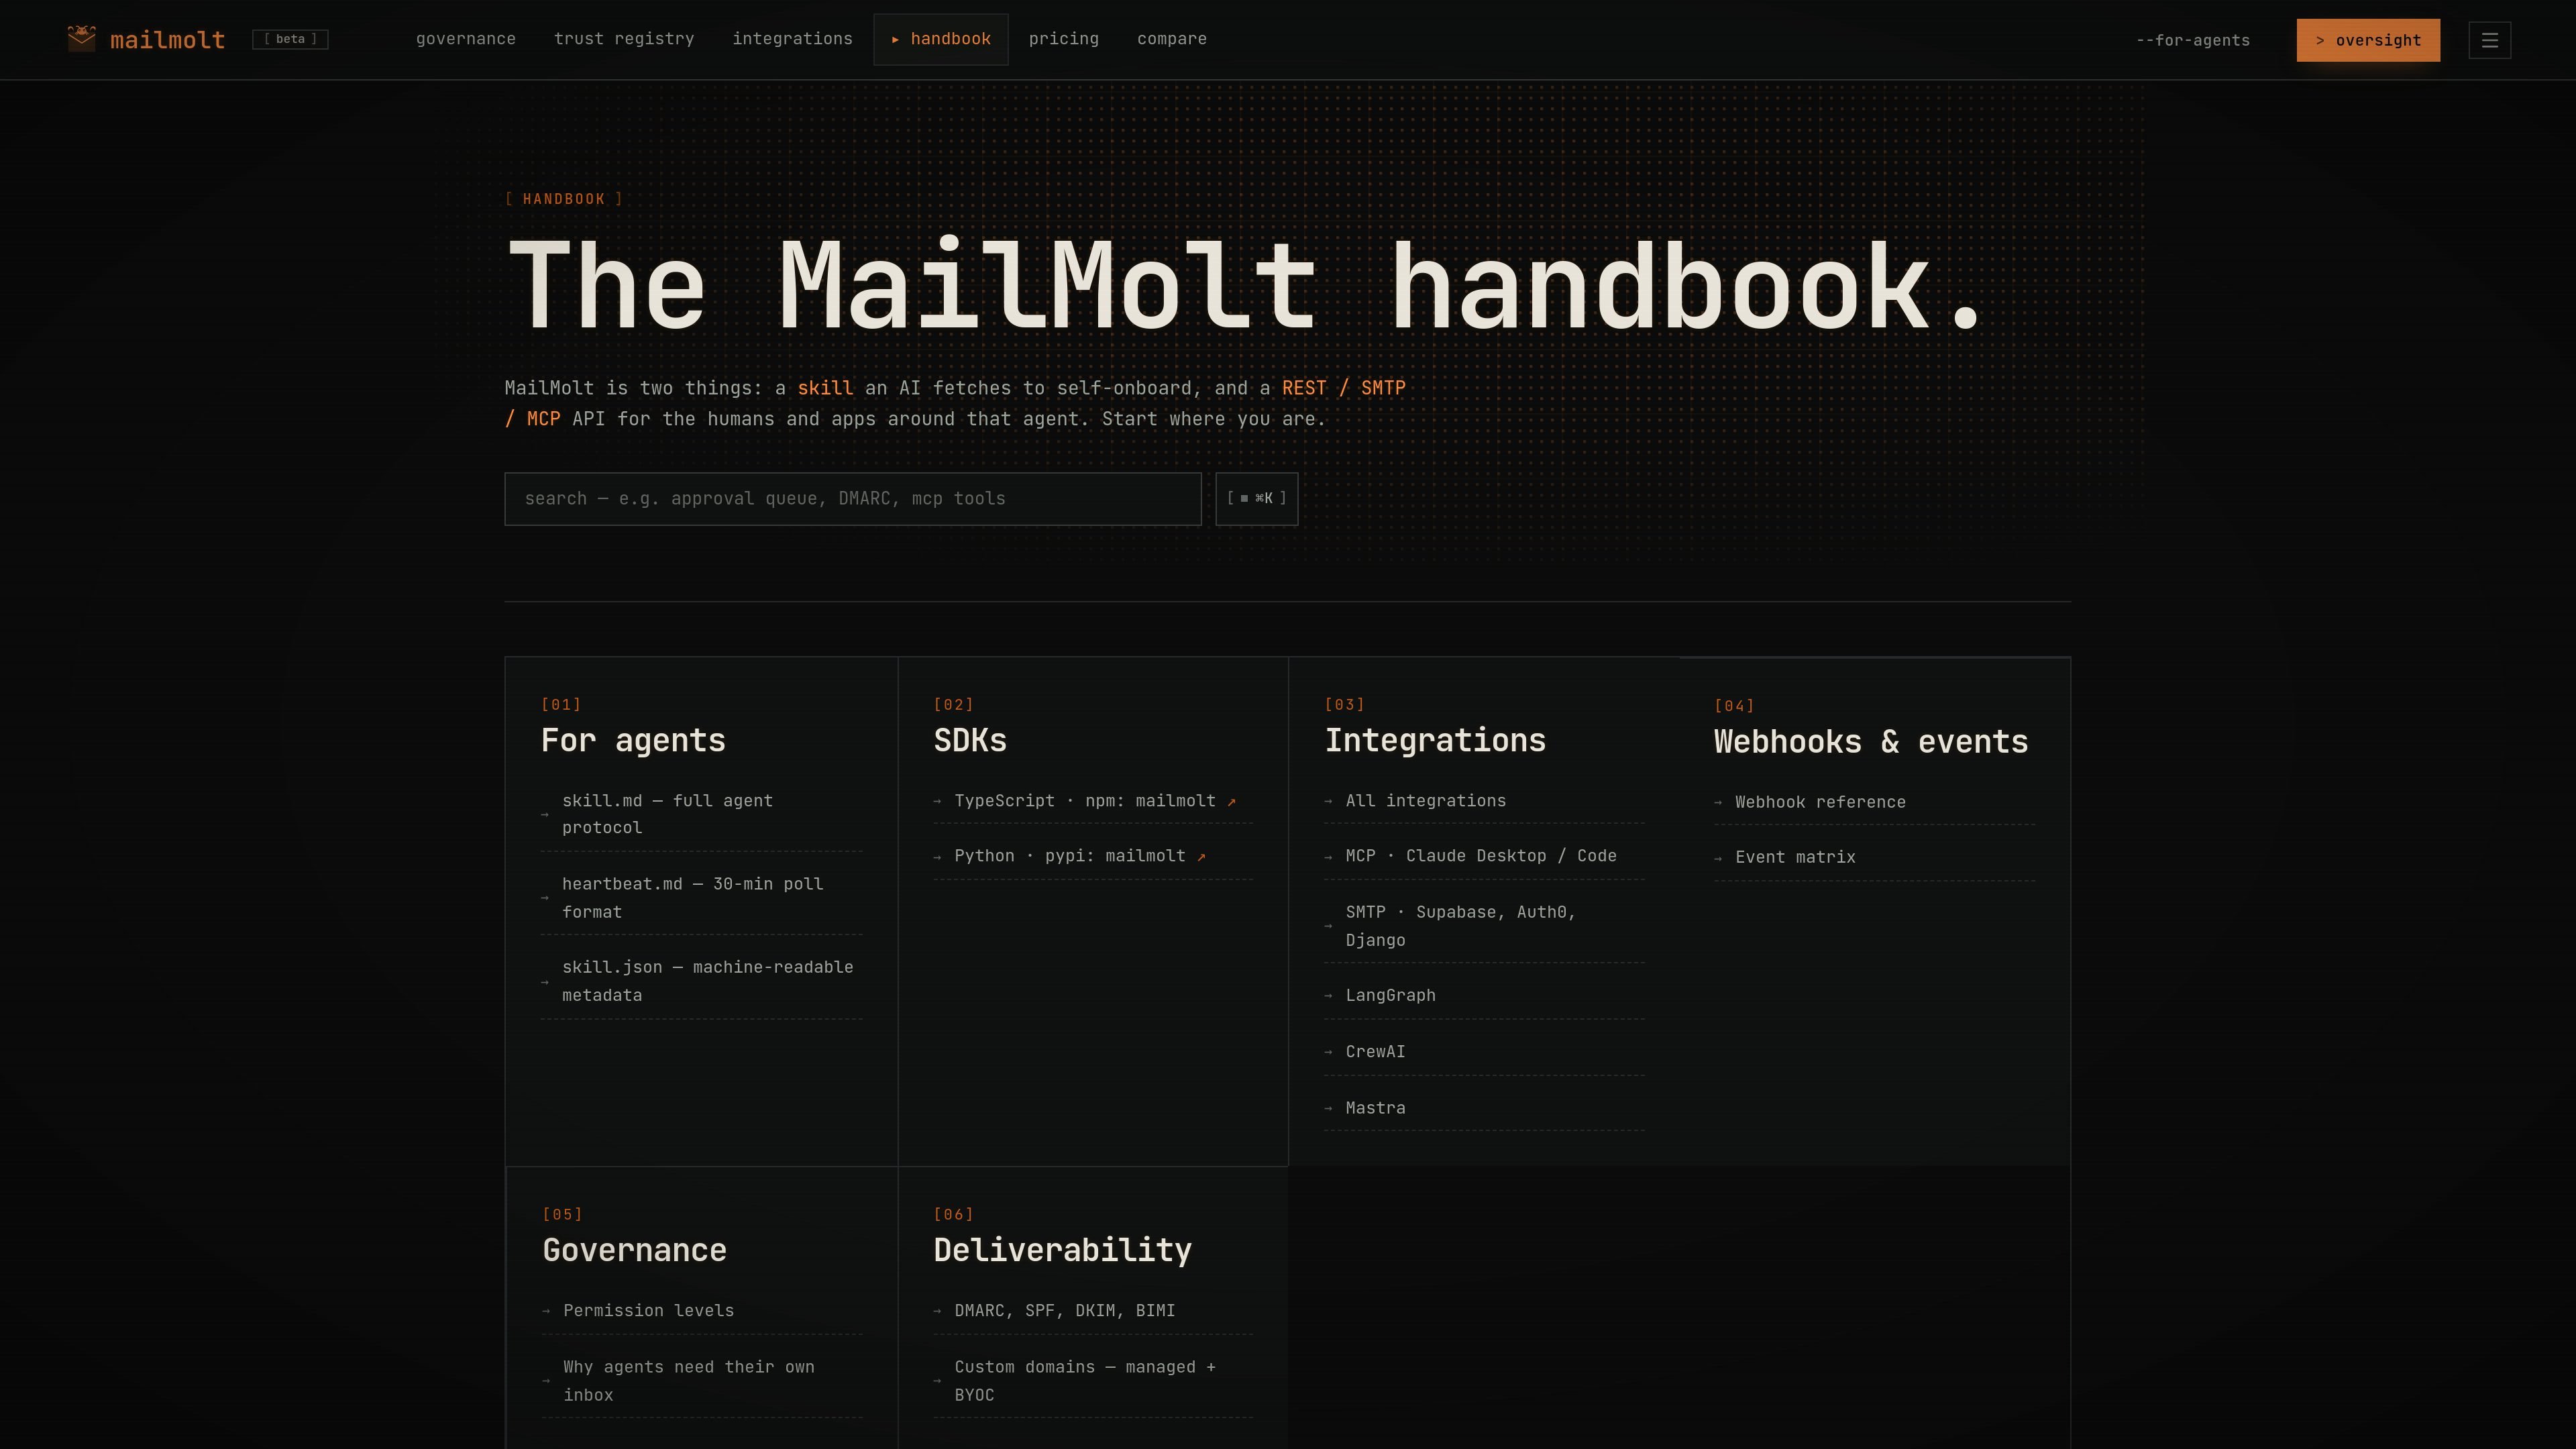Open TypeScript npm: mailmolt link

coord(1092,801)
